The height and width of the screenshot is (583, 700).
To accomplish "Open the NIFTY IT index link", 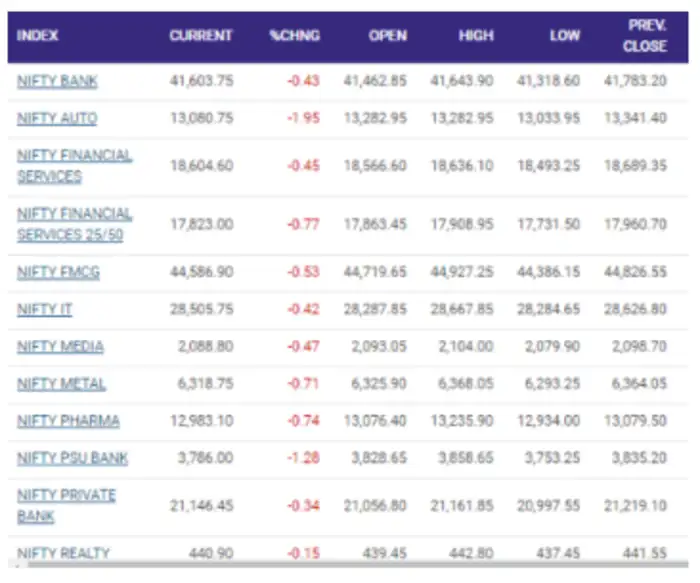I will click(44, 310).
